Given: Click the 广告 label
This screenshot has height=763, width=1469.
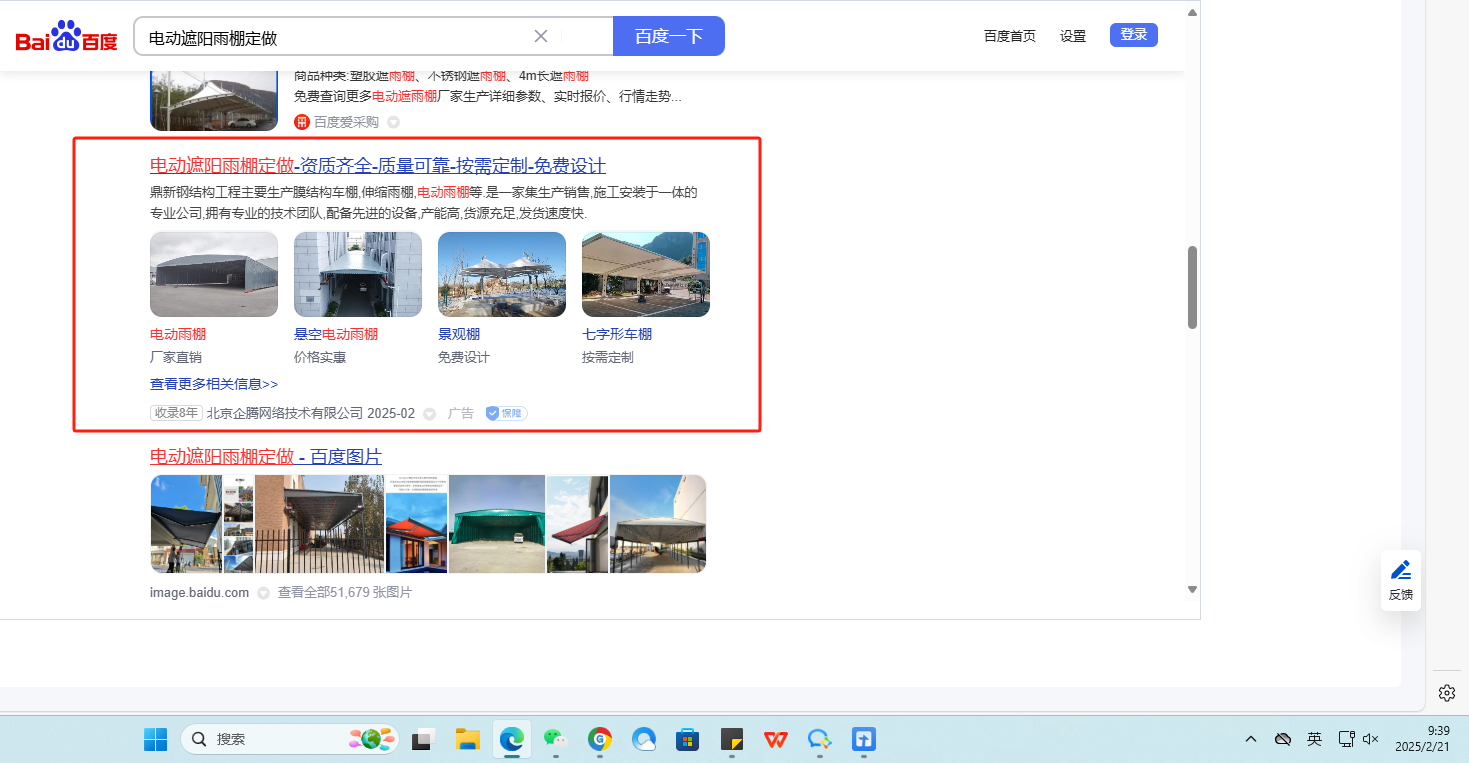Looking at the screenshot, I should tap(461, 413).
